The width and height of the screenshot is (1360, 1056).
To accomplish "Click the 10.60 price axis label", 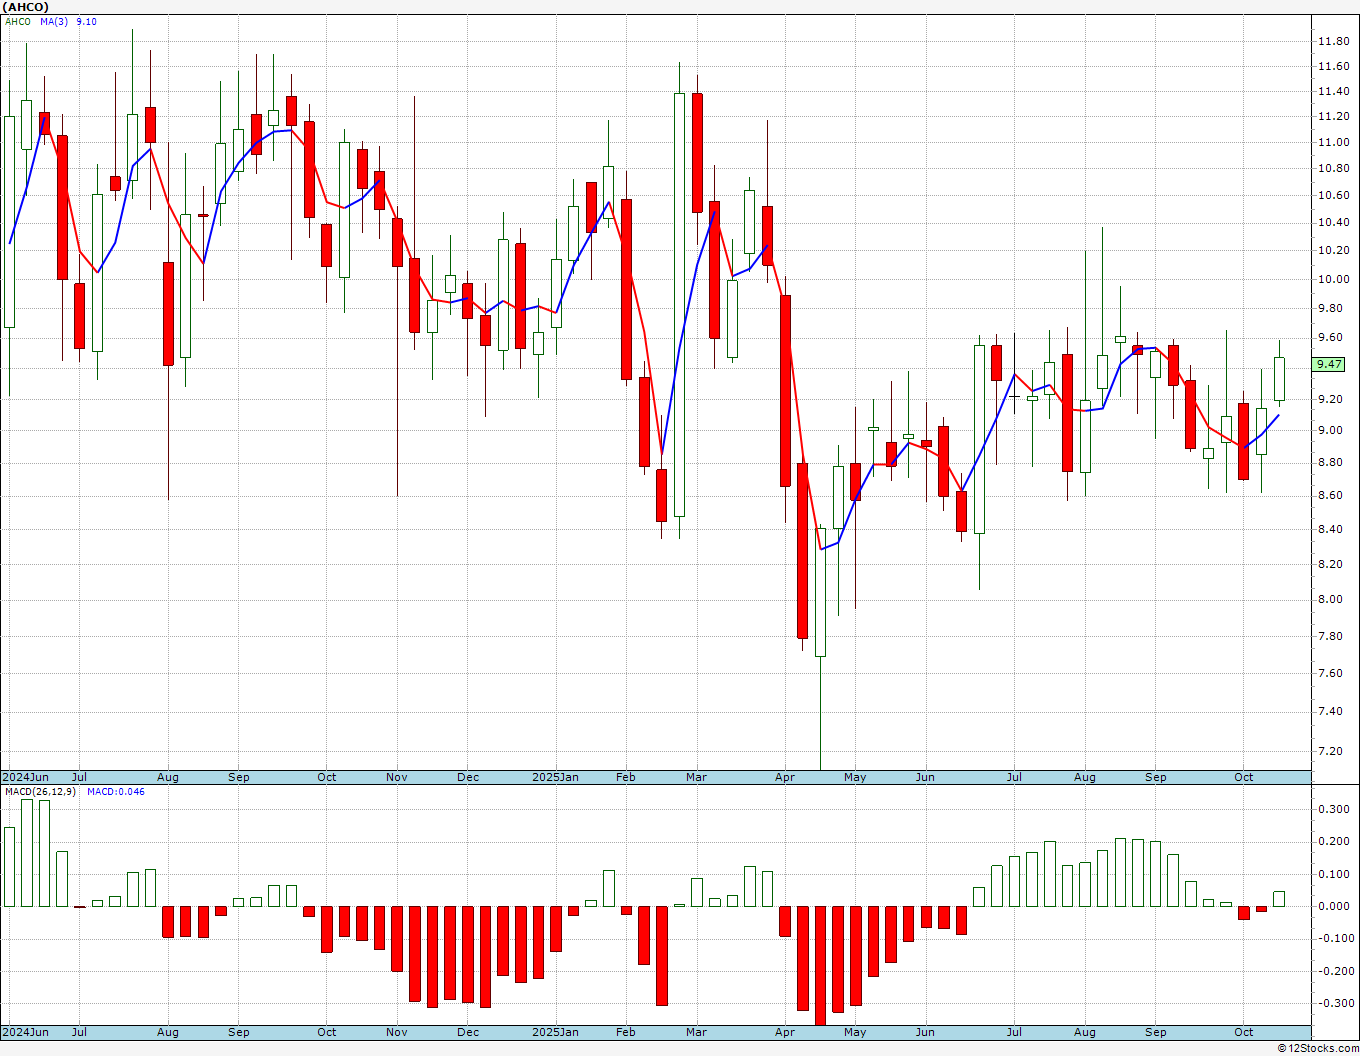I will point(1333,195).
